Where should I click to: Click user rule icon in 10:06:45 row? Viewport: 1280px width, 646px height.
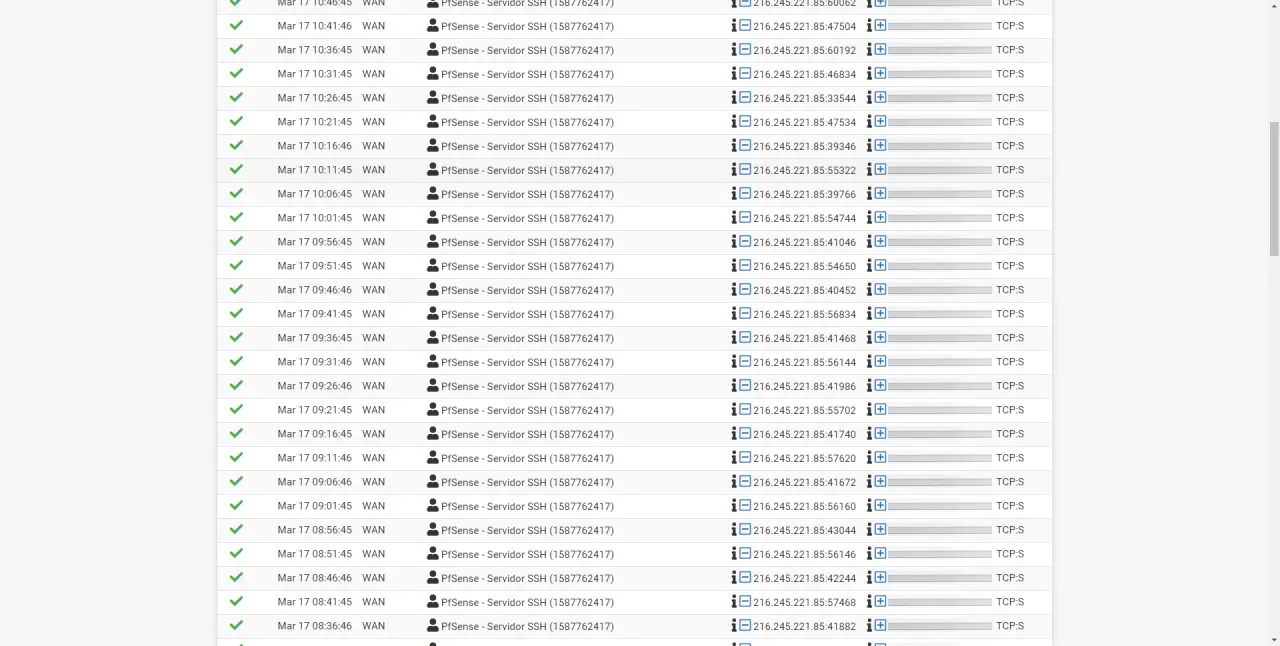pyautogui.click(x=433, y=193)
